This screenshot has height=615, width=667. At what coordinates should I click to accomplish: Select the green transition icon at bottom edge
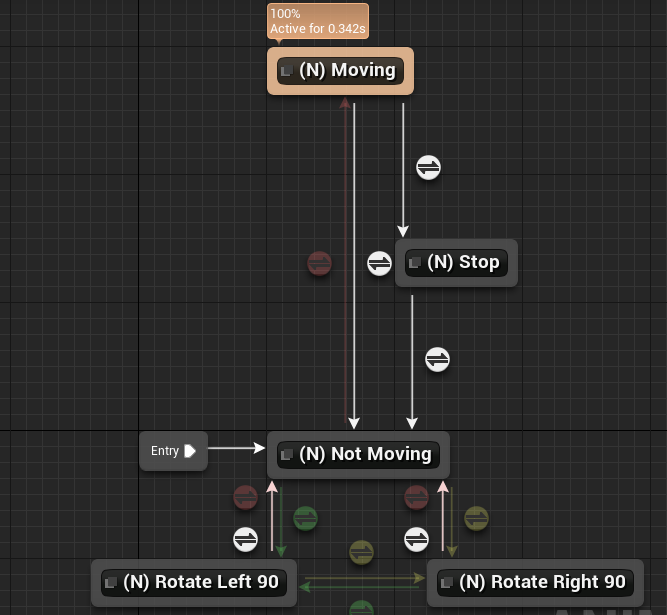coord(361,608)
